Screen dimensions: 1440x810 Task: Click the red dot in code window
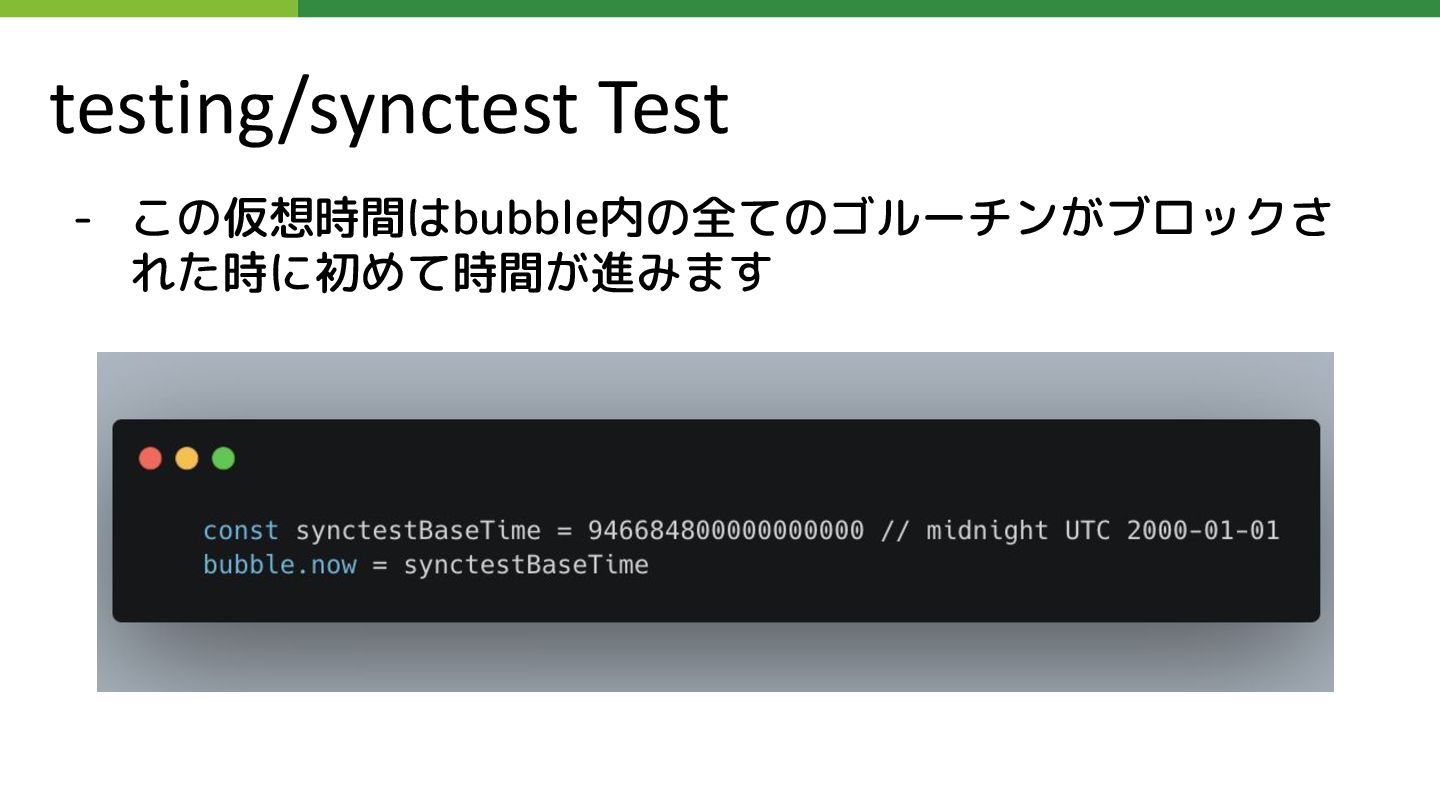pyautogui.click(x=150, y=459)
